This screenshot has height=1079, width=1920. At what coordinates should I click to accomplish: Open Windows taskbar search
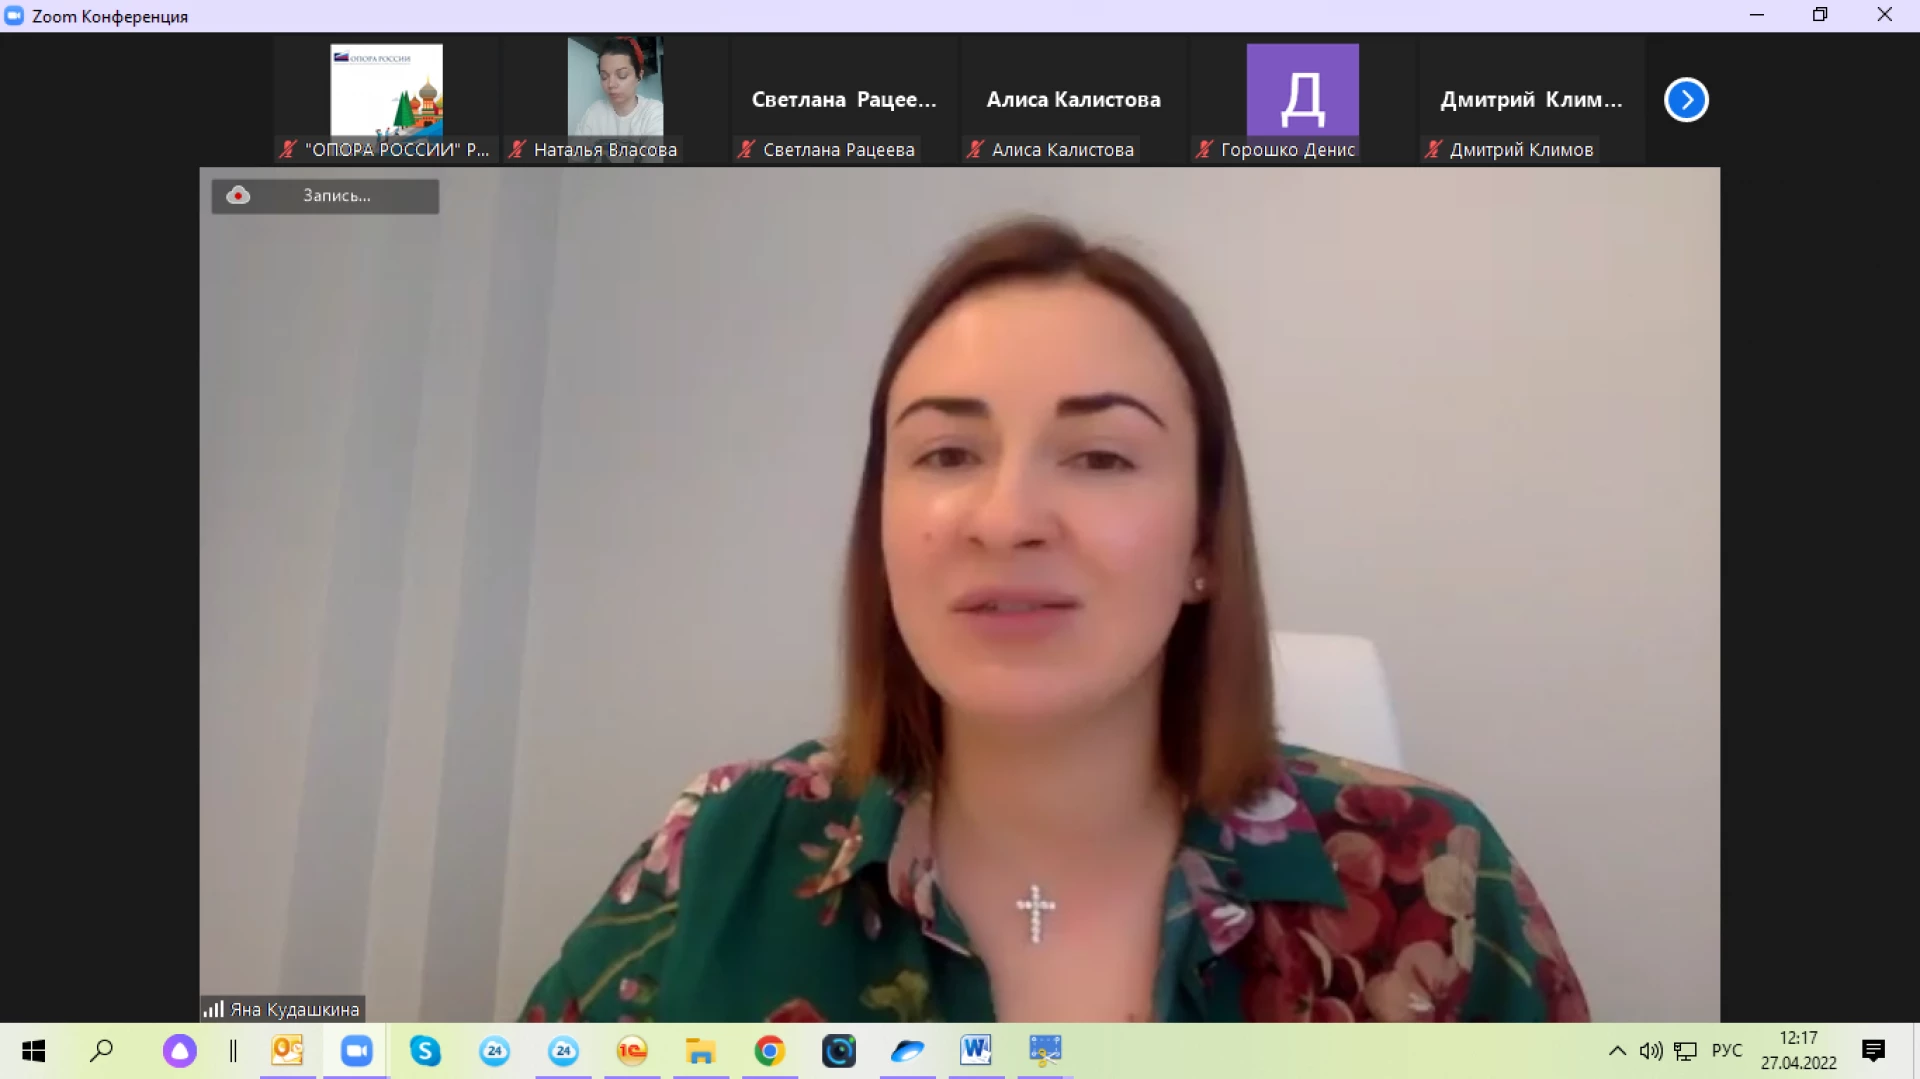point(102,1051)
